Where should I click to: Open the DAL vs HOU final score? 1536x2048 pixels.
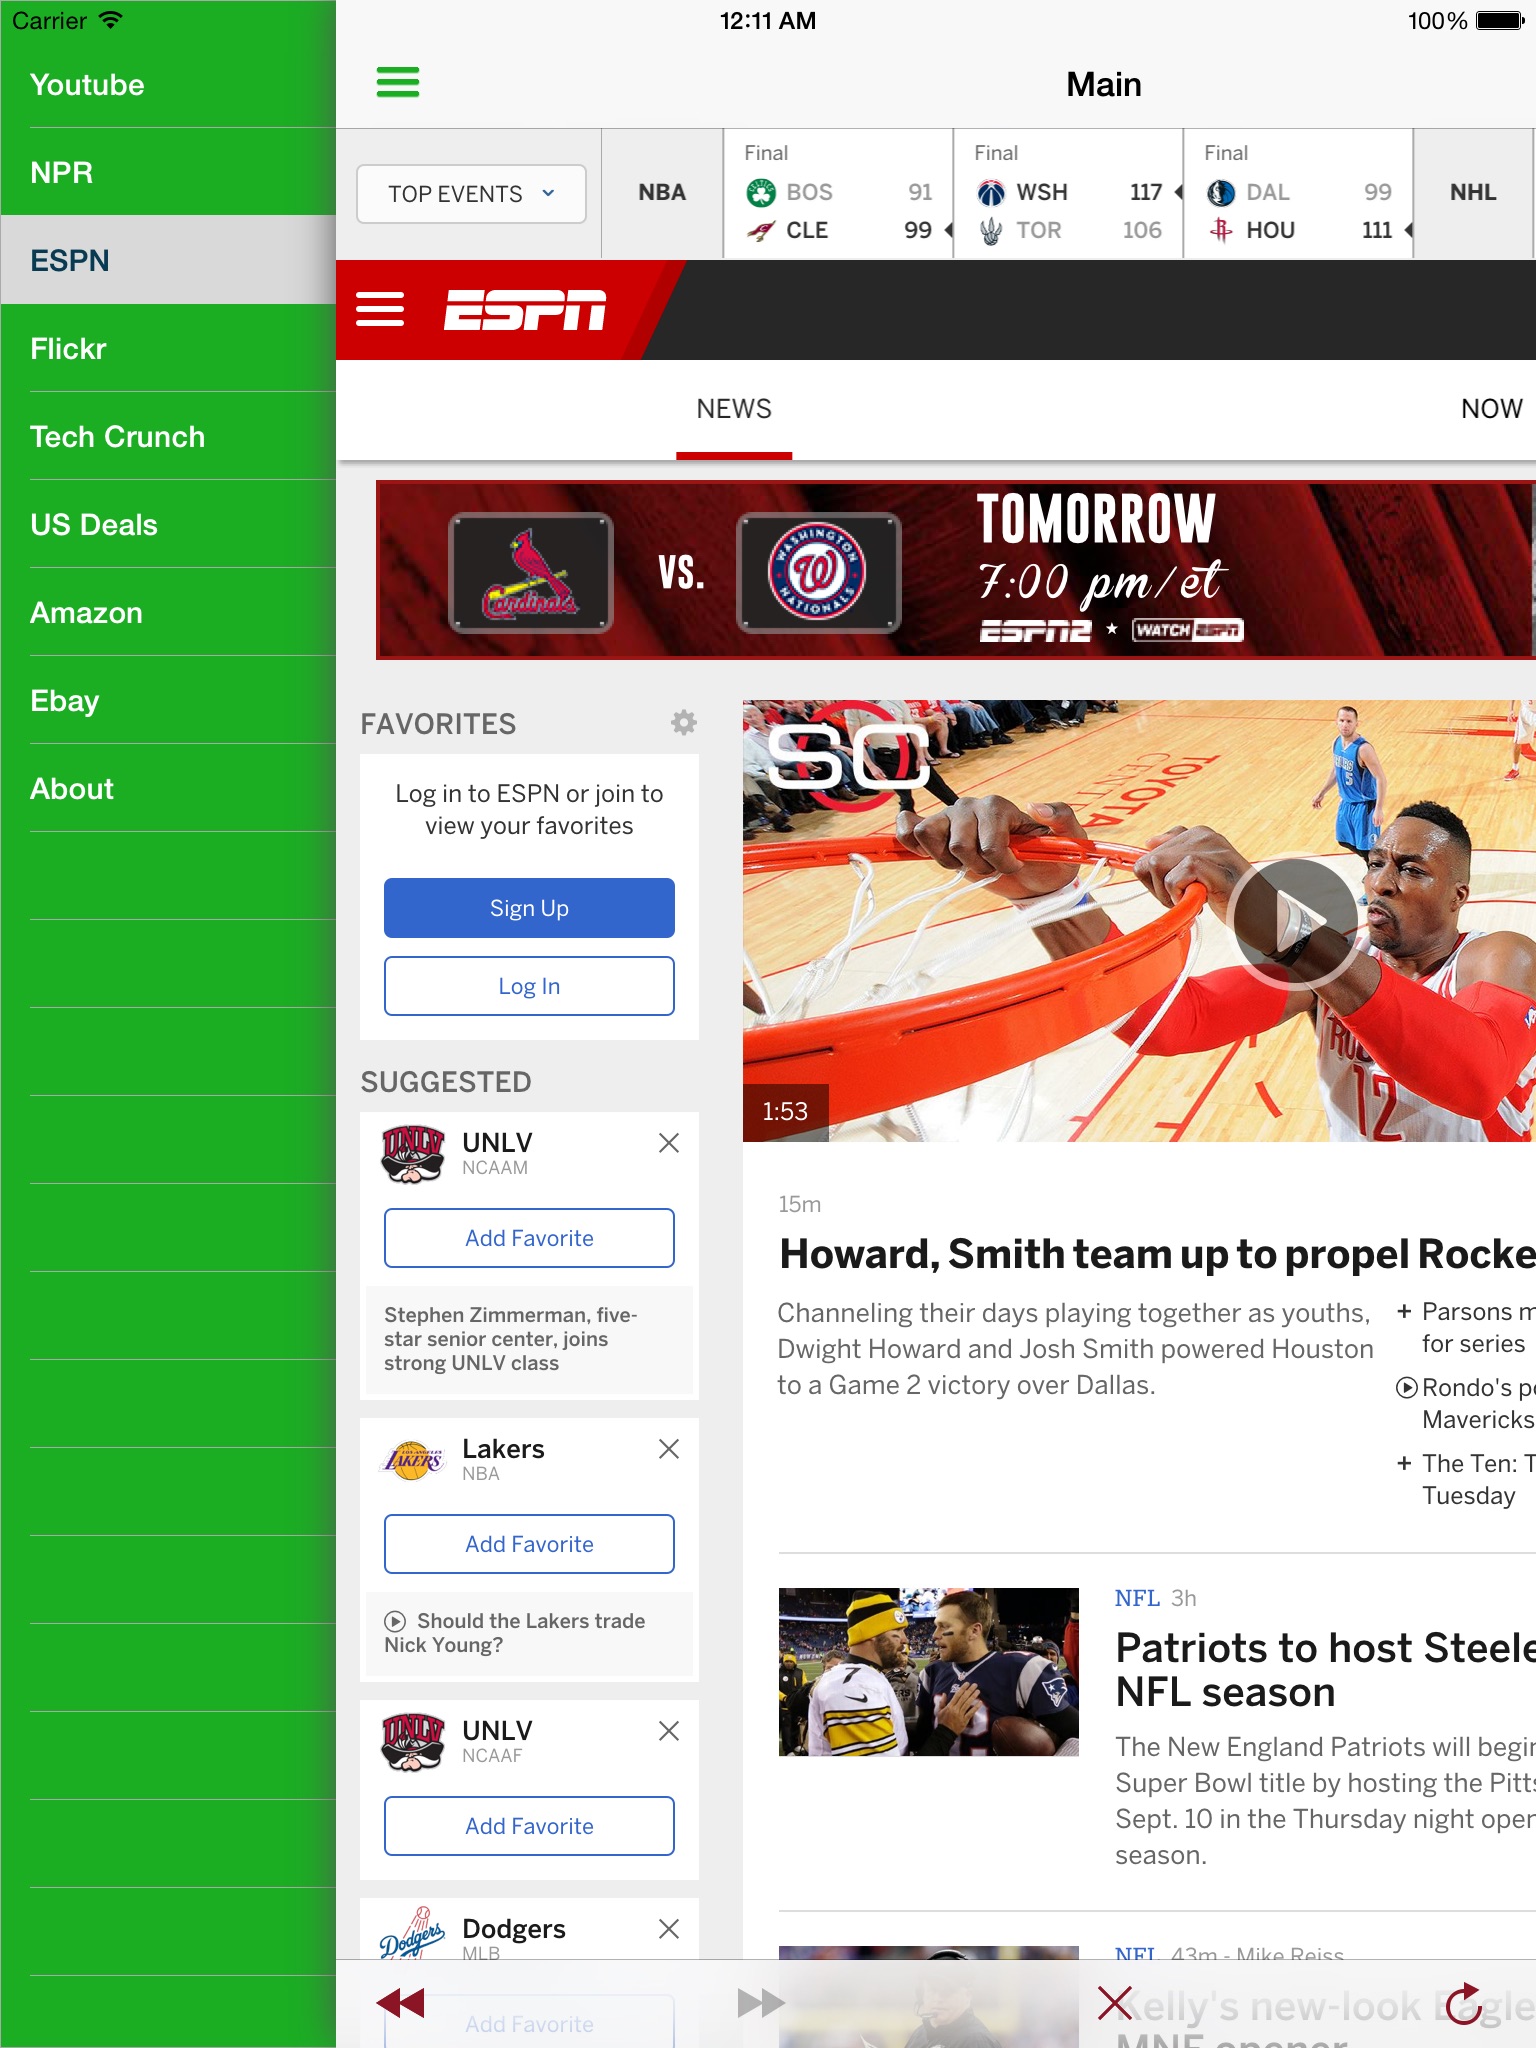[1298, 194]
